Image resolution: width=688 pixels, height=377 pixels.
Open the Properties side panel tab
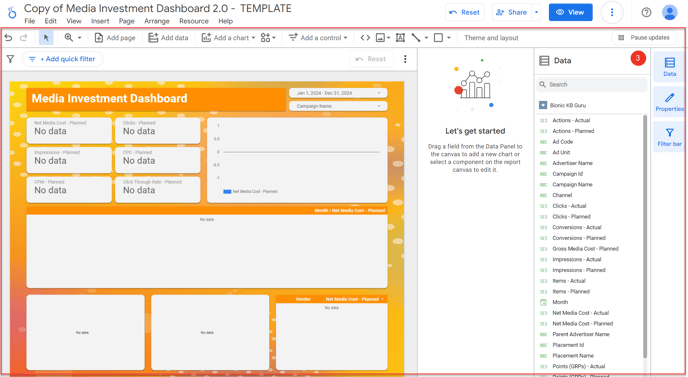pyautogui.click(x=670, y=102)
